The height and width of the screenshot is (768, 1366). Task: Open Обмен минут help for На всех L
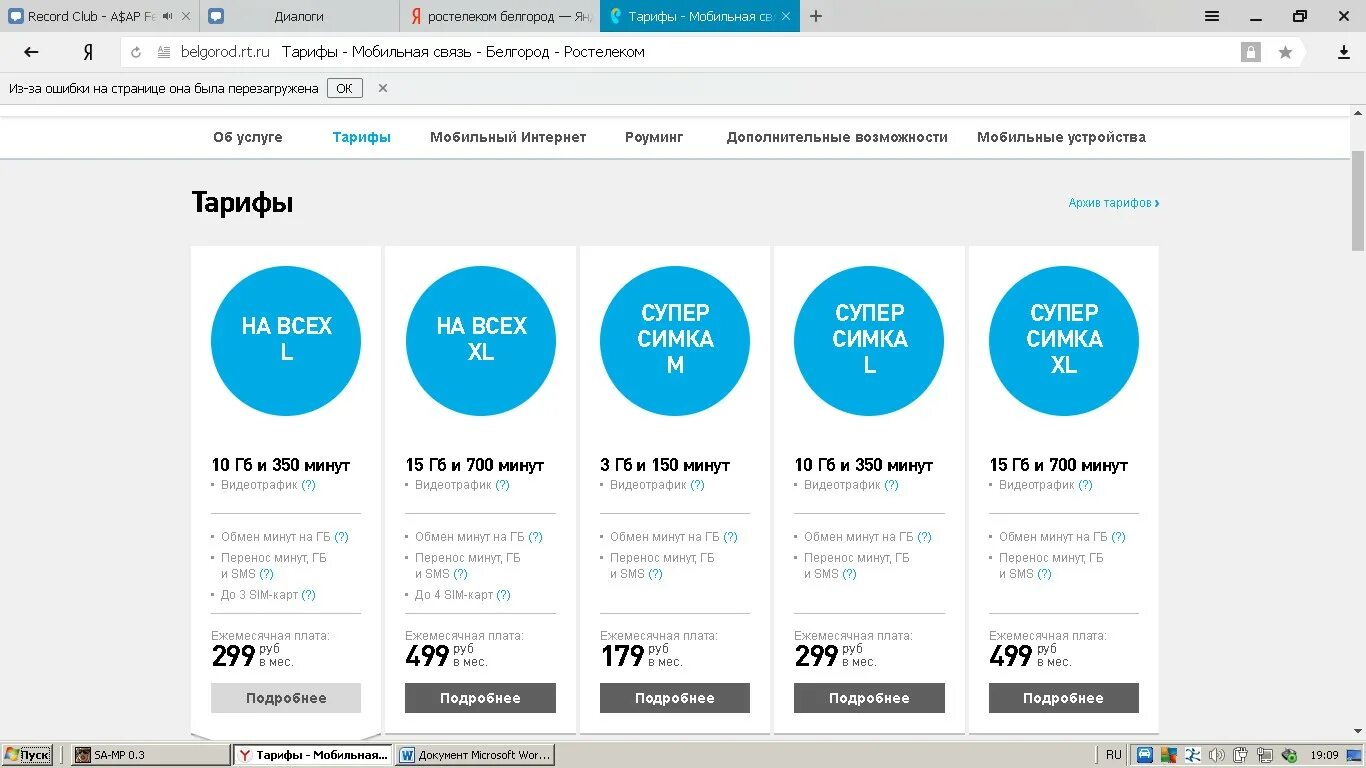[x=341, y=537]
